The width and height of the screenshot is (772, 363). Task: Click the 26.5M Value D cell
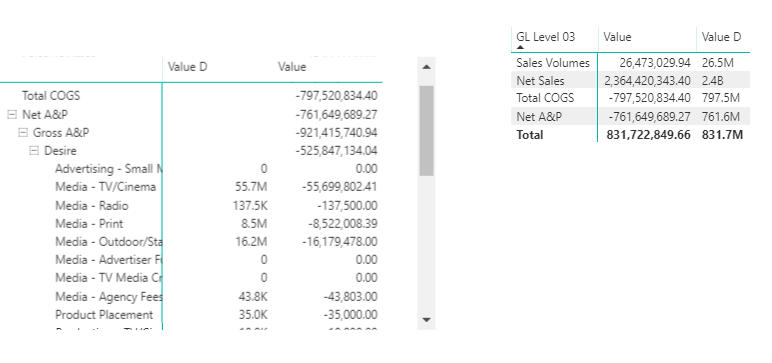pyautogui.click(x=718, y=63)
